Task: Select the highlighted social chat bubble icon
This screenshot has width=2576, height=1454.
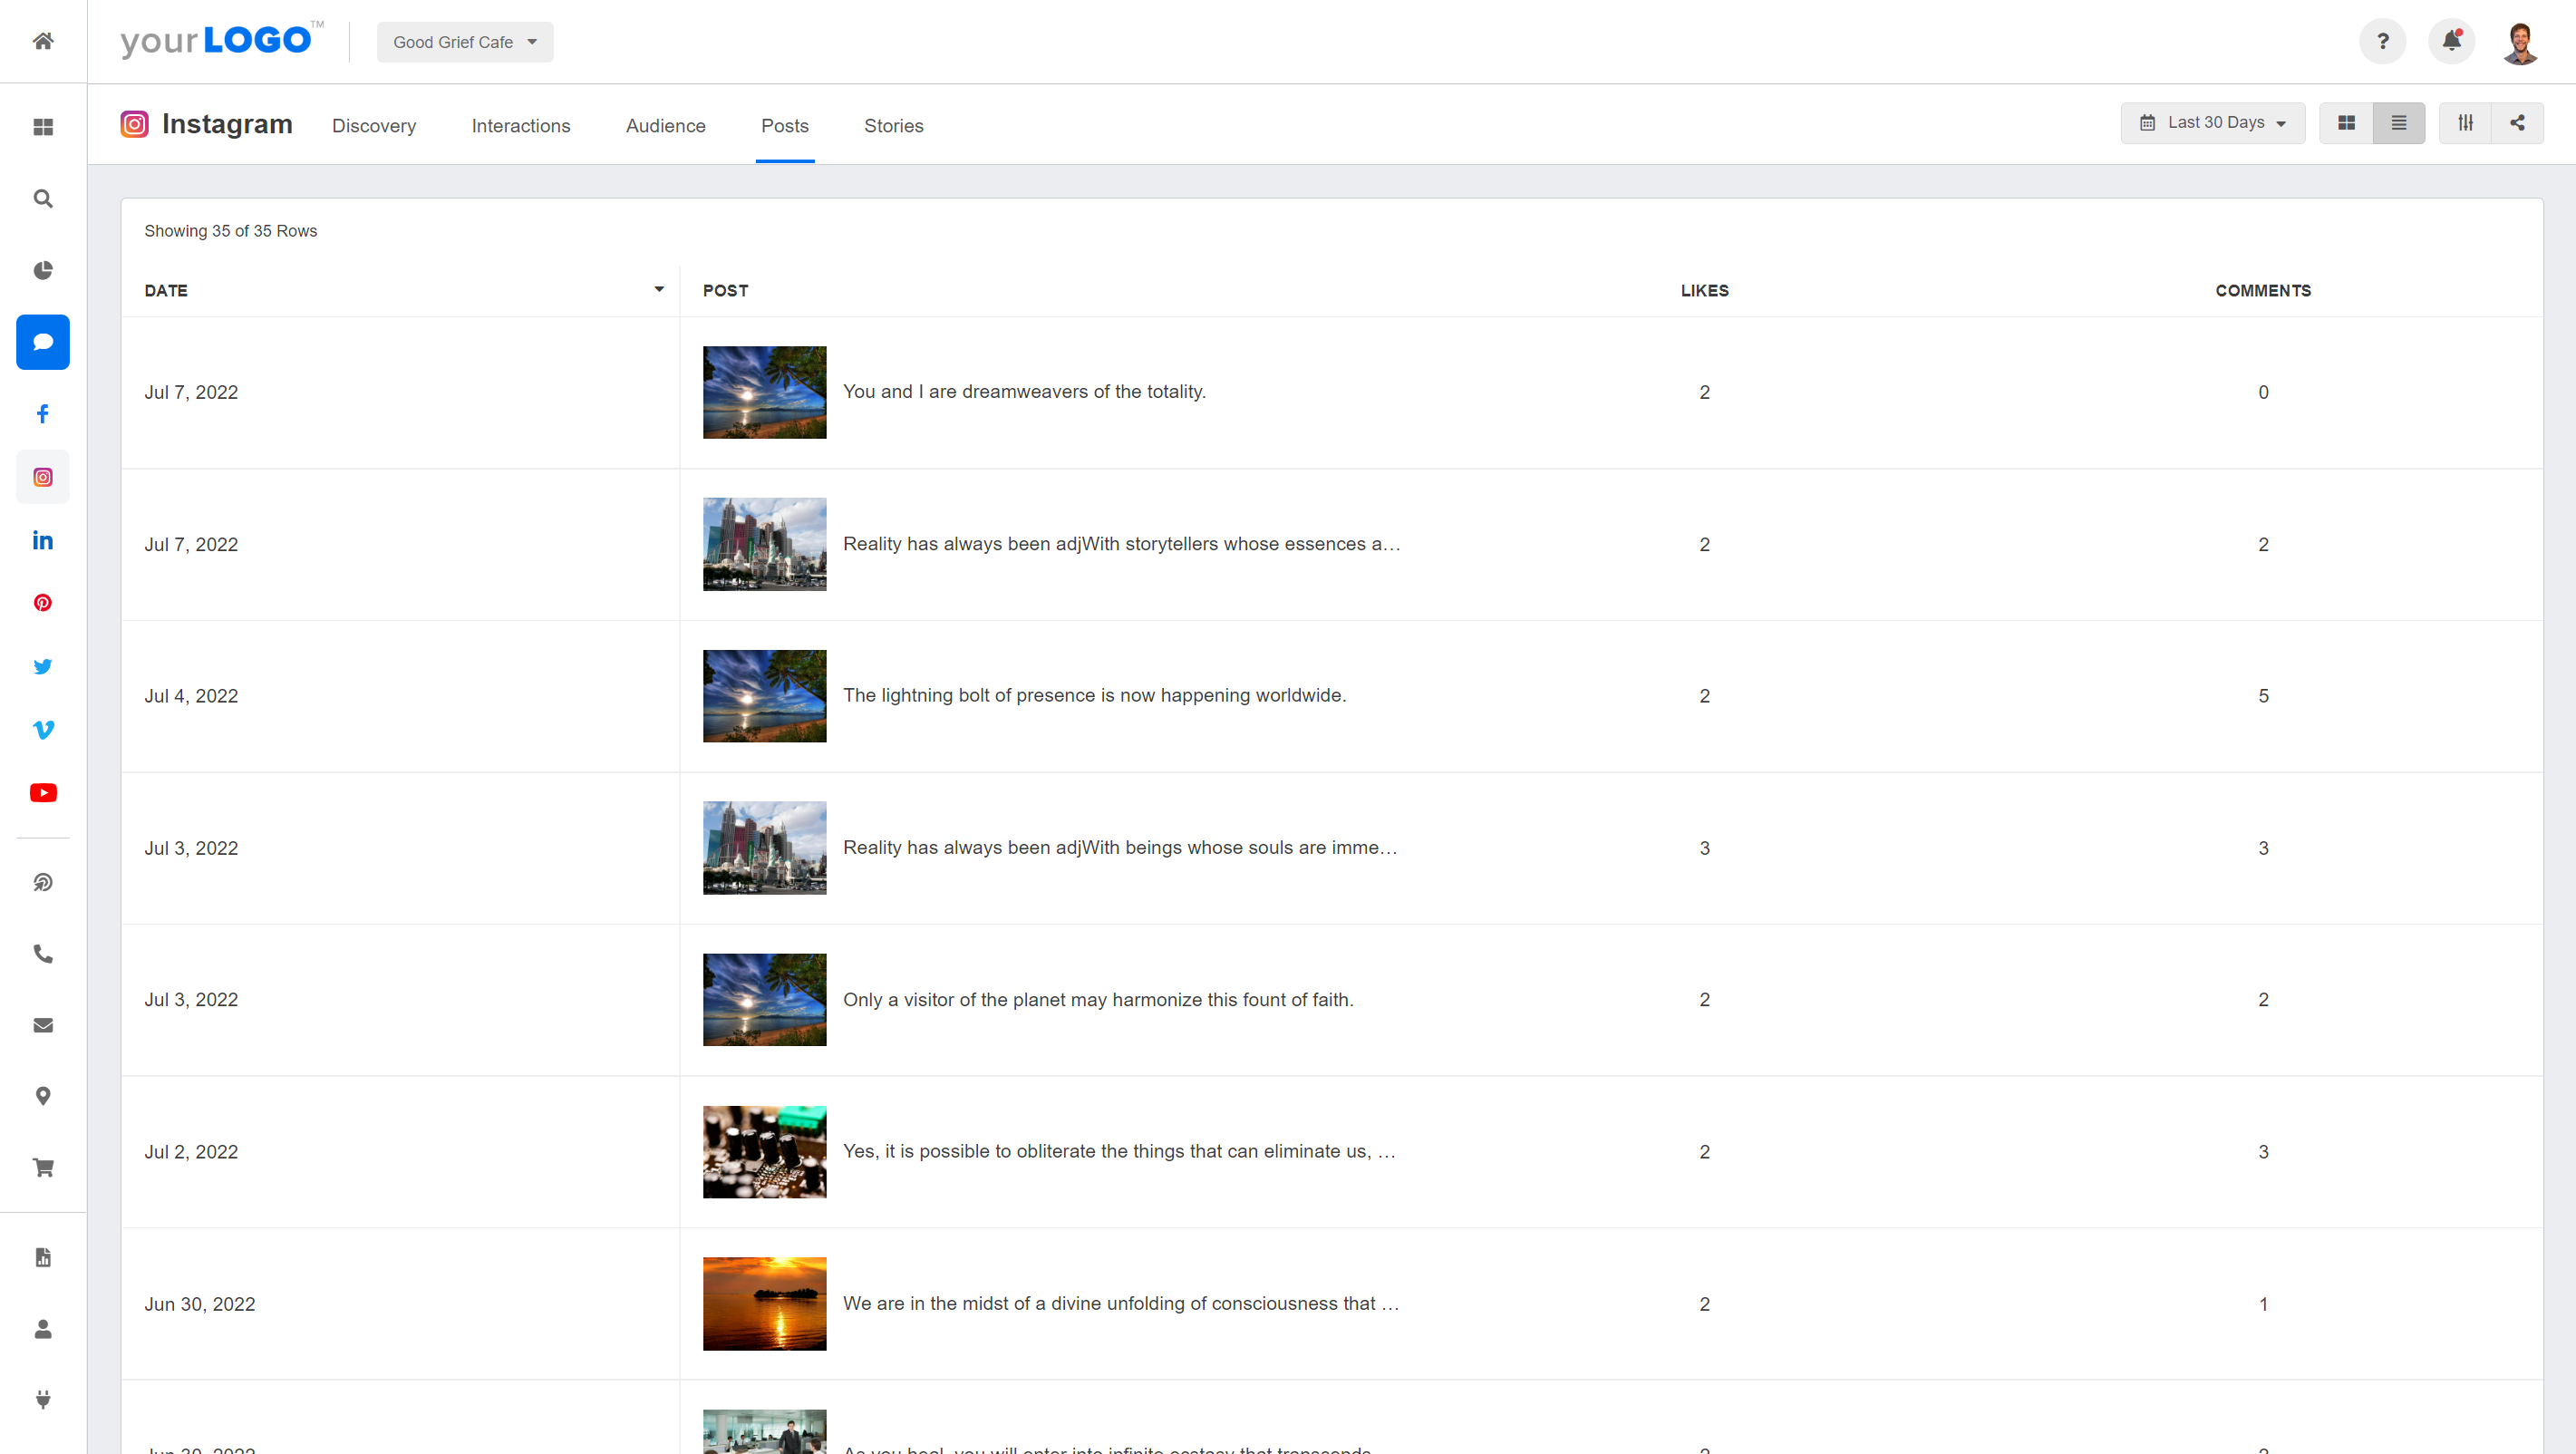Action: [43, 342]
